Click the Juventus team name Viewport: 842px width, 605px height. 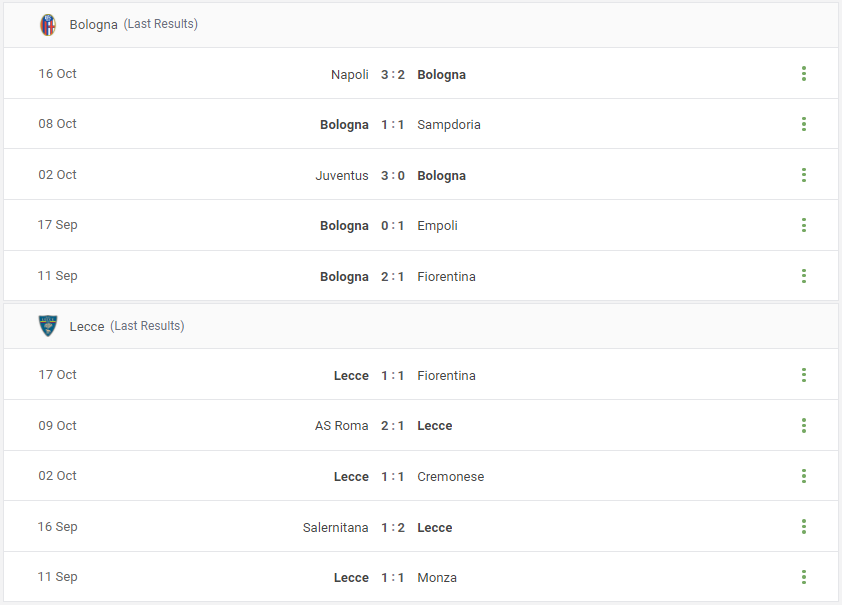pos(342,176)
